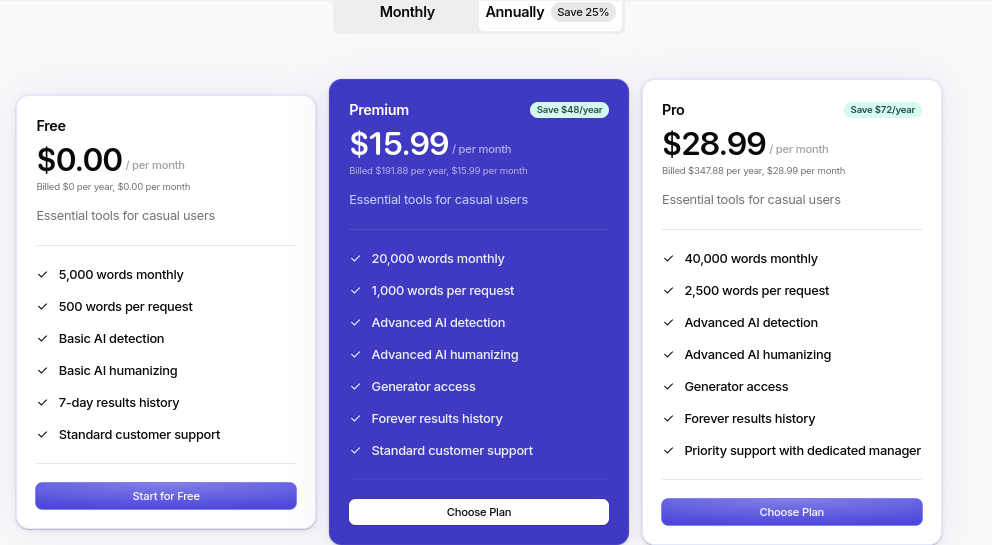This screenshot has width=992, height=545.
Task: Click checkmark next to Priority support
Action: tap(668, 451)
